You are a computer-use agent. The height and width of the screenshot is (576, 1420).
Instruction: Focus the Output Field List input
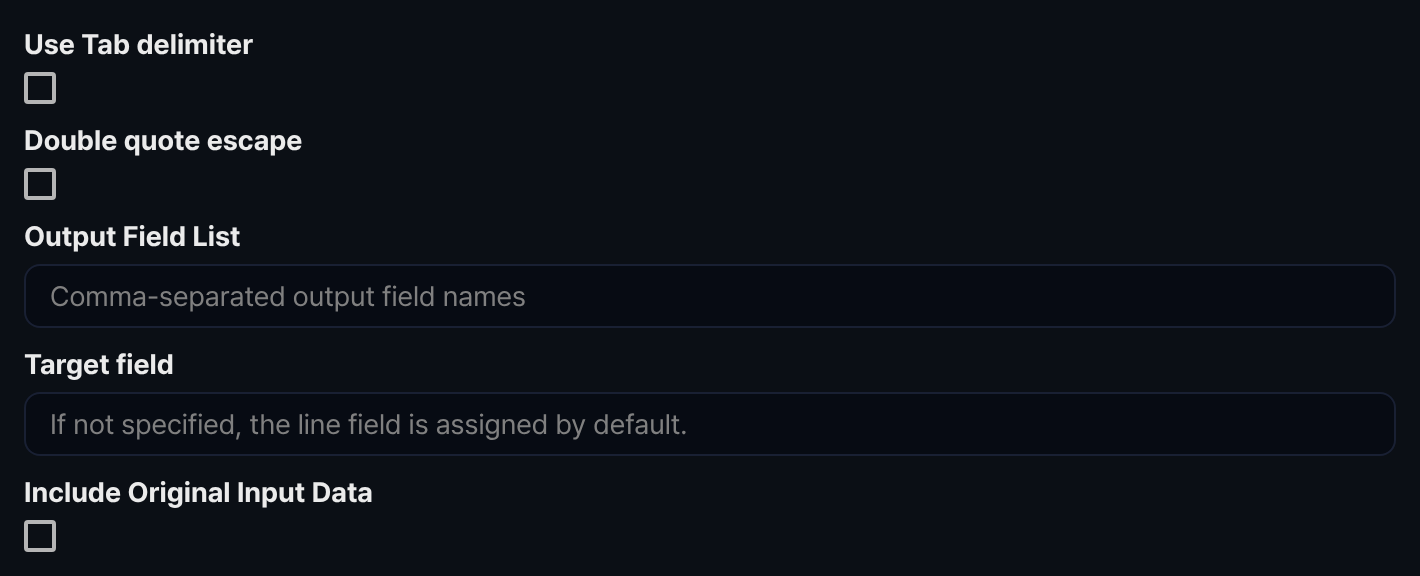pyautogui.click(x=709, y=296)
